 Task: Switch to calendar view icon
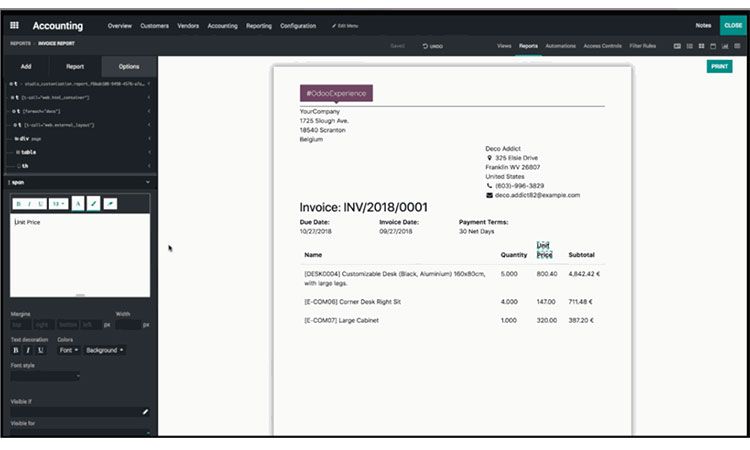(713, 46)
